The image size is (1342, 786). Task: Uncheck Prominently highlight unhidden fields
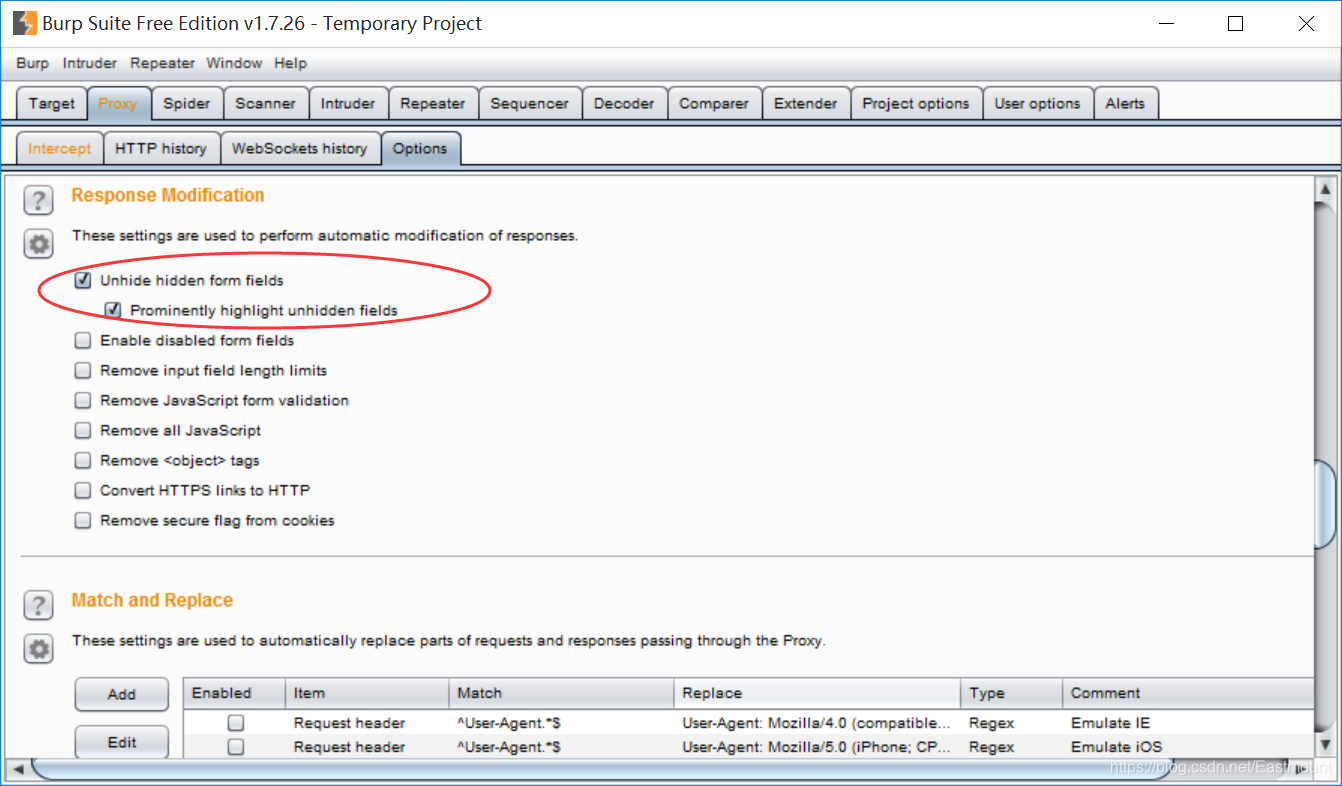(x=113, y=310)
